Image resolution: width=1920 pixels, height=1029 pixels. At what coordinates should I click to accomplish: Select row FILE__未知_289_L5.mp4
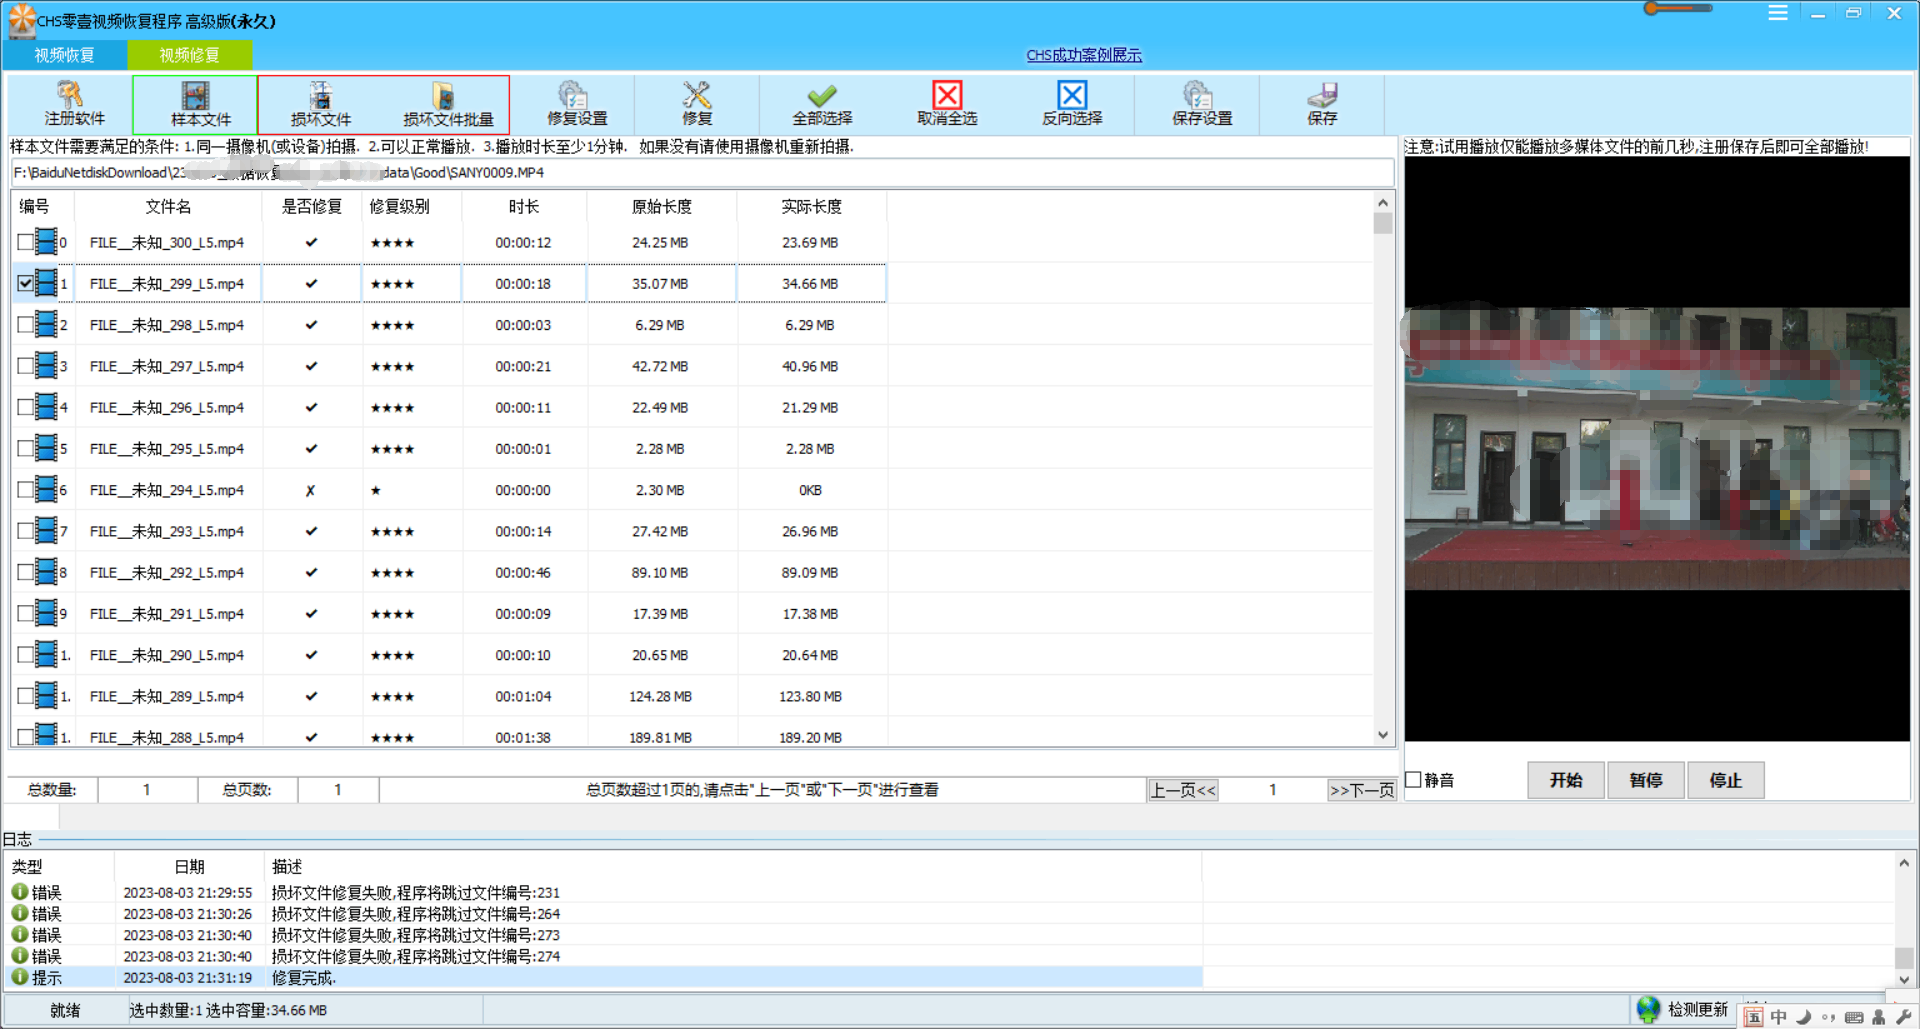(x=449, y=696)
